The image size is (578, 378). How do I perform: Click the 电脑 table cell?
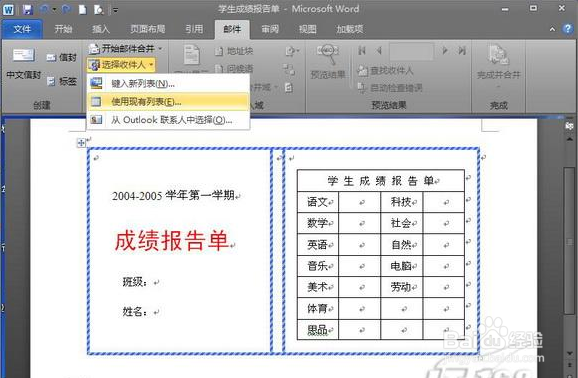[x=402, y=266]
